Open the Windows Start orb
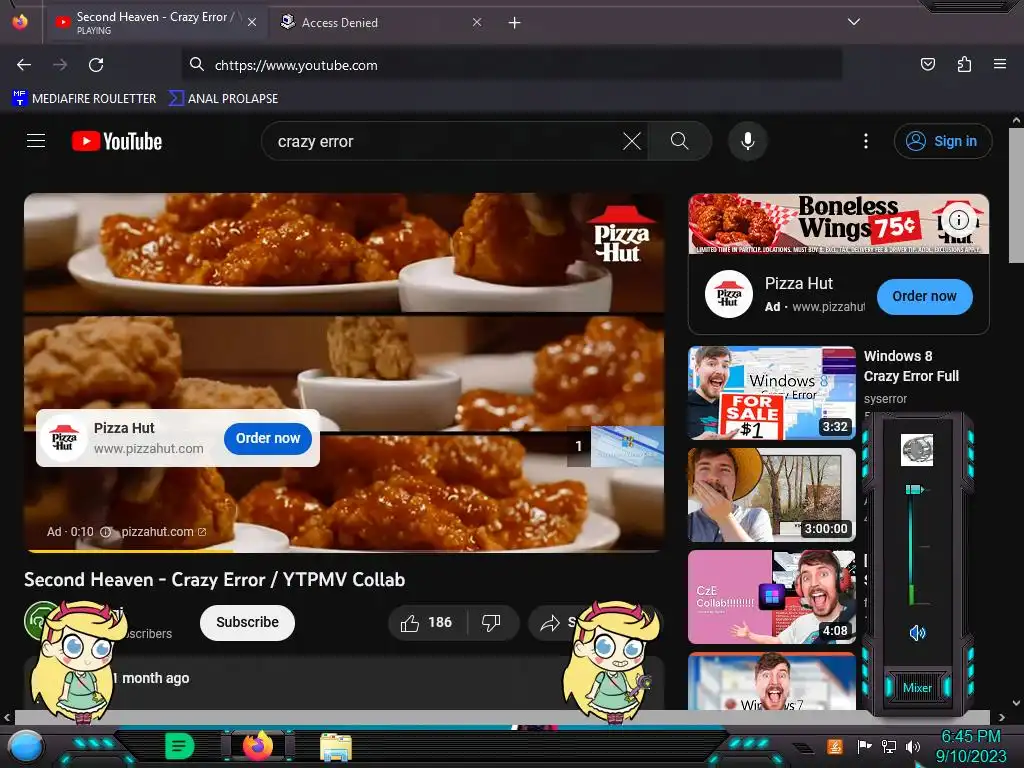 (x=26, y=747)
